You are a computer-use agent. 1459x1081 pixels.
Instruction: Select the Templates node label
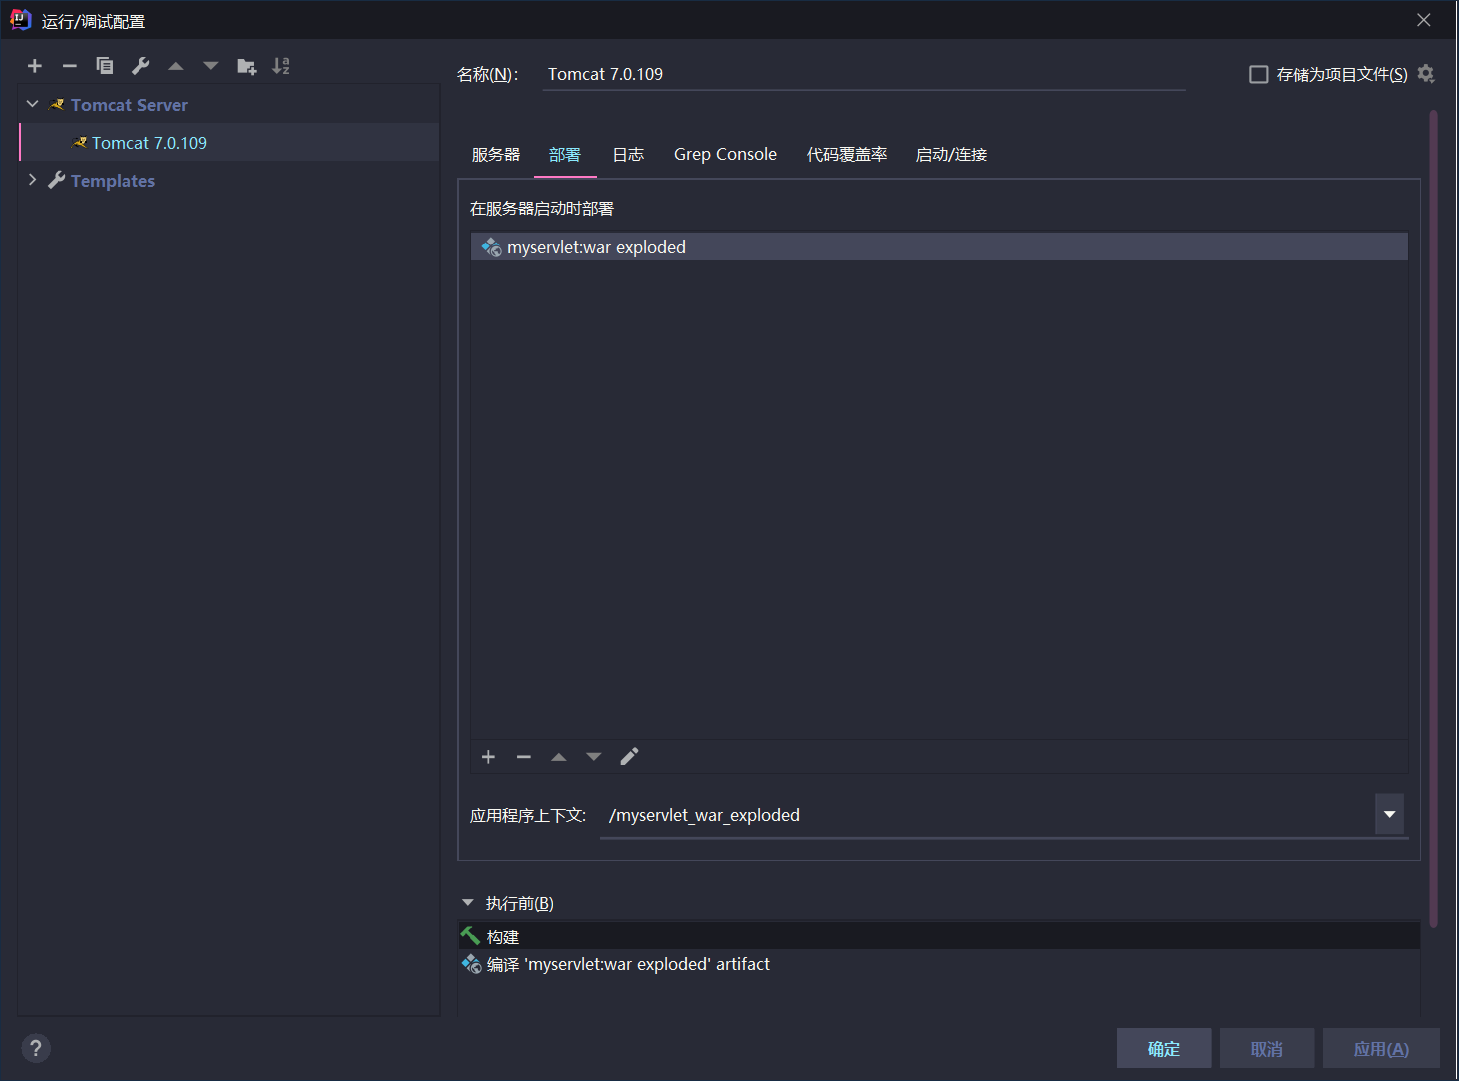113,181
